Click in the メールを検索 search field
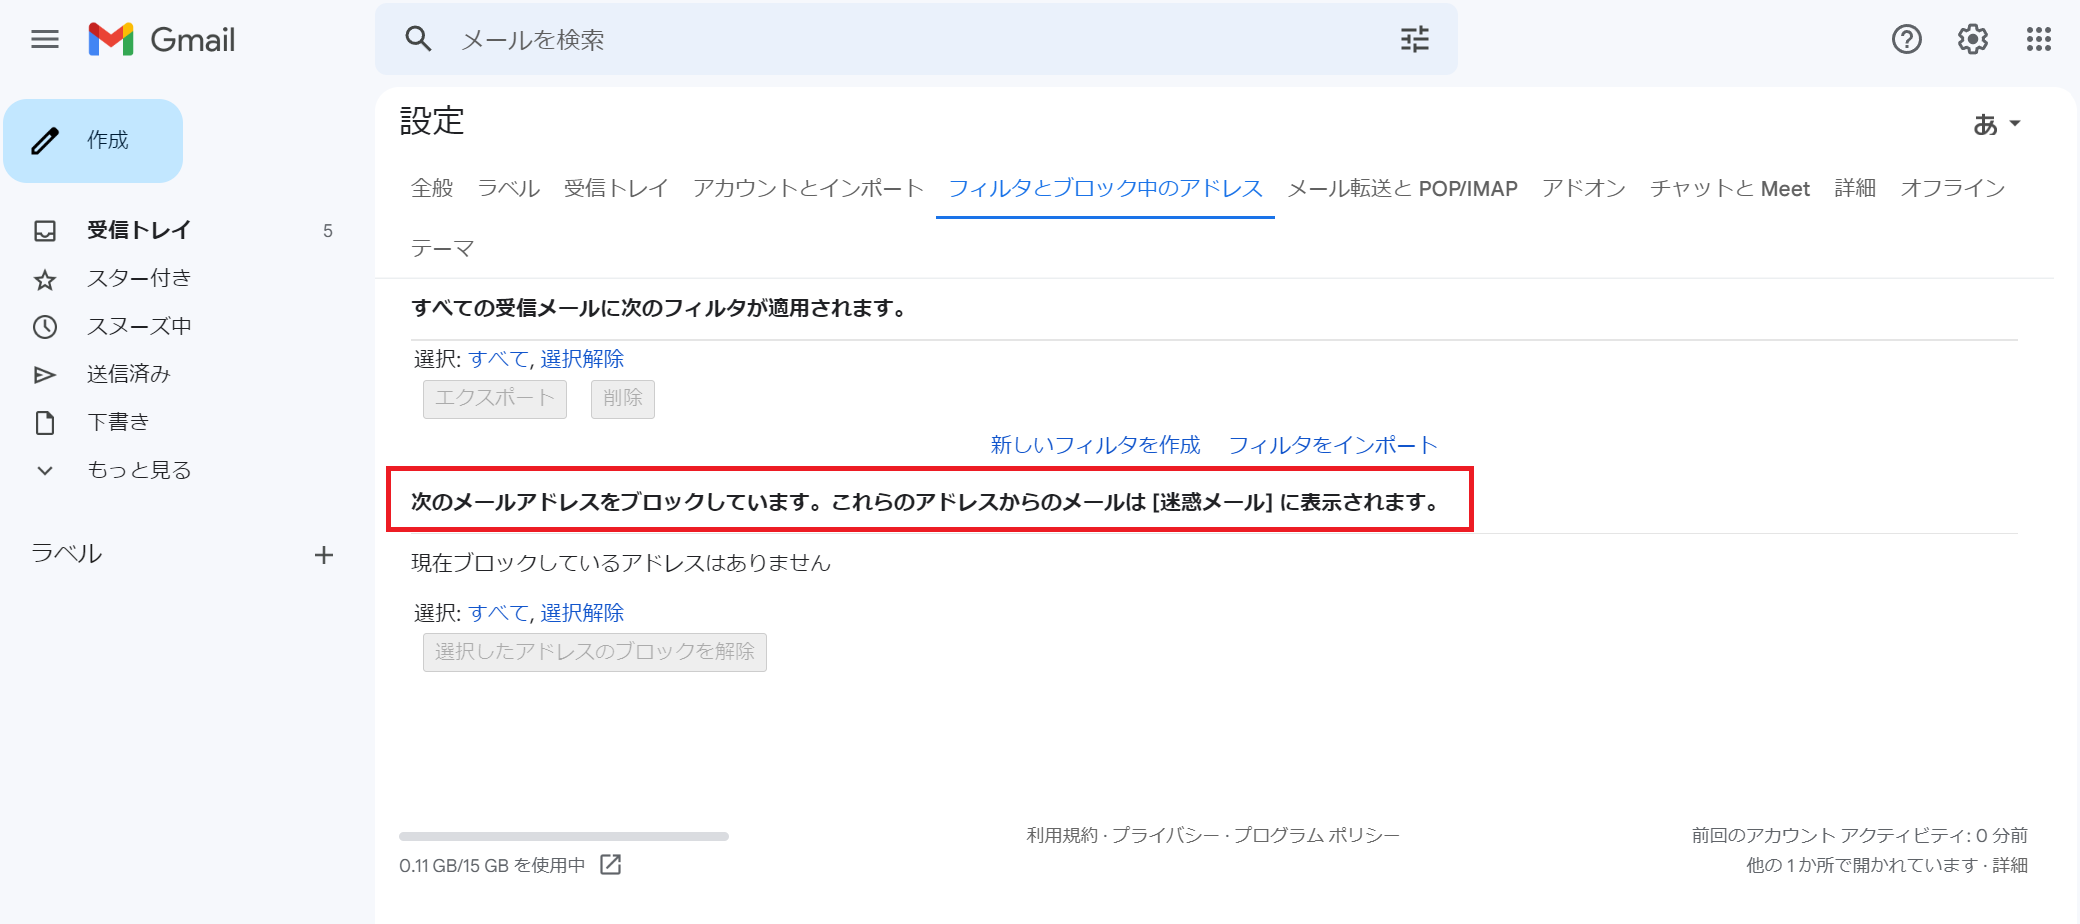2080x924 pixels. pyautogui.click(x=900, y=40)
